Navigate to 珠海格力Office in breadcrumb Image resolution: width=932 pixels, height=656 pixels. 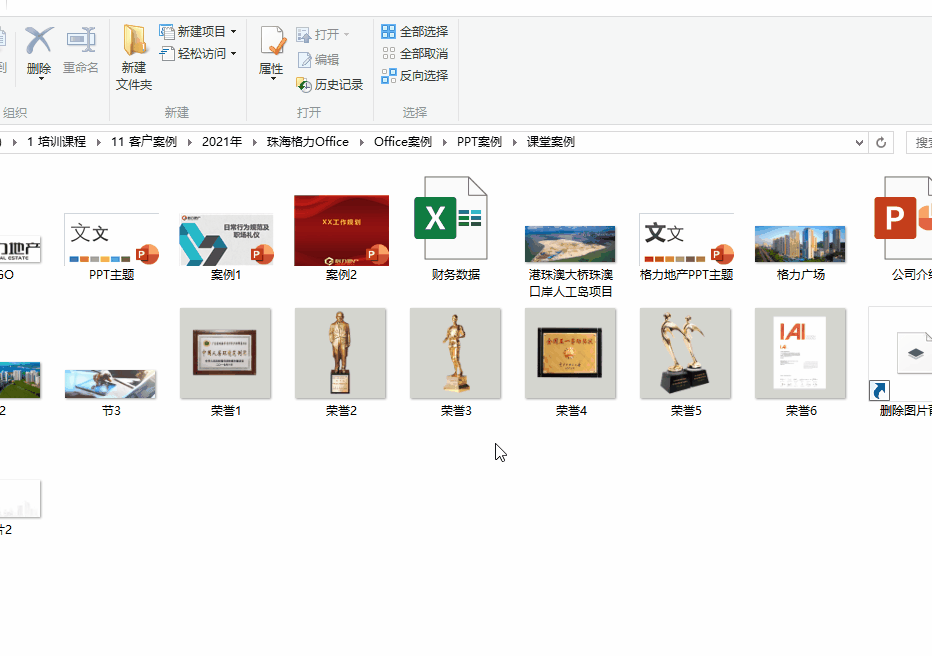click(307, 142)
